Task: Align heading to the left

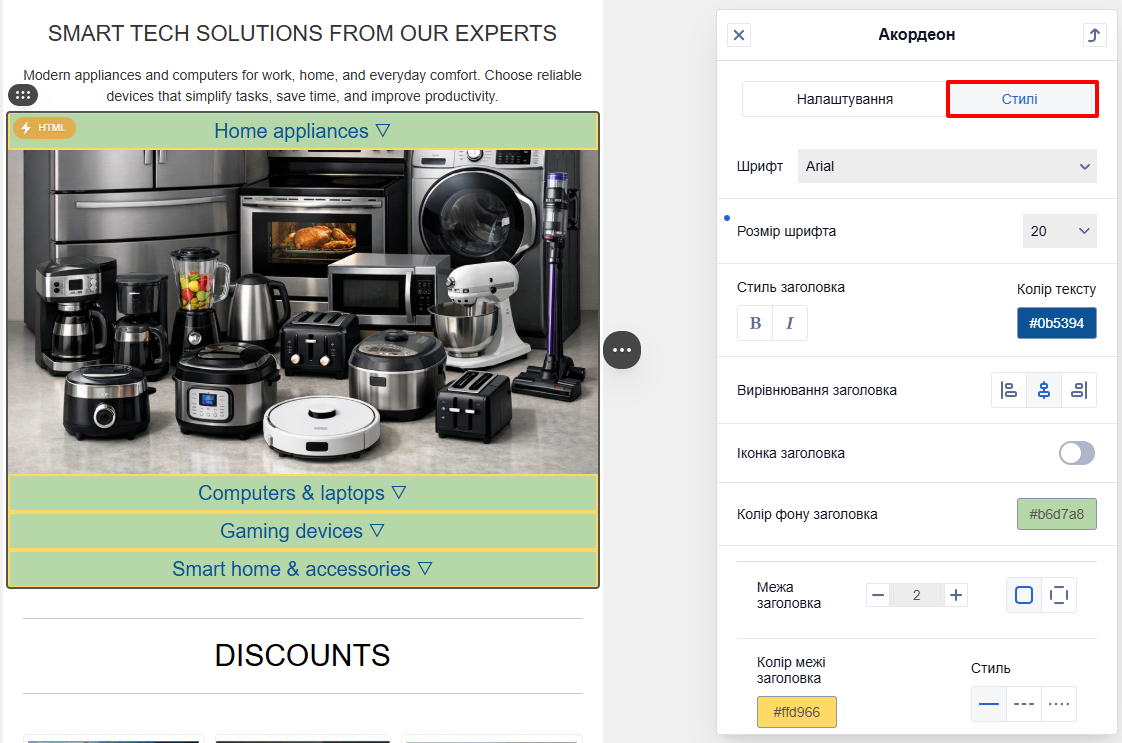Action: [x=1009, y=390]
